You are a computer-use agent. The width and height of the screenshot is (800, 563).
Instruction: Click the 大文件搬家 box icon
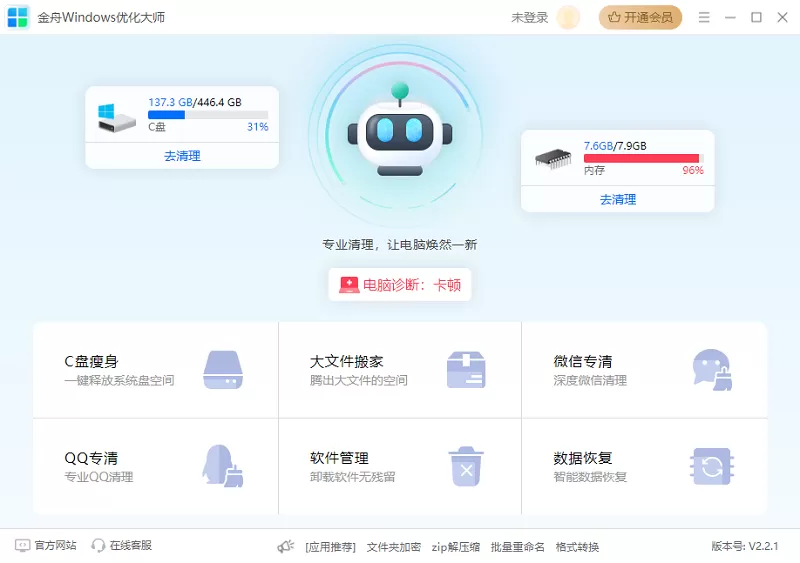[x=466, y=370]
